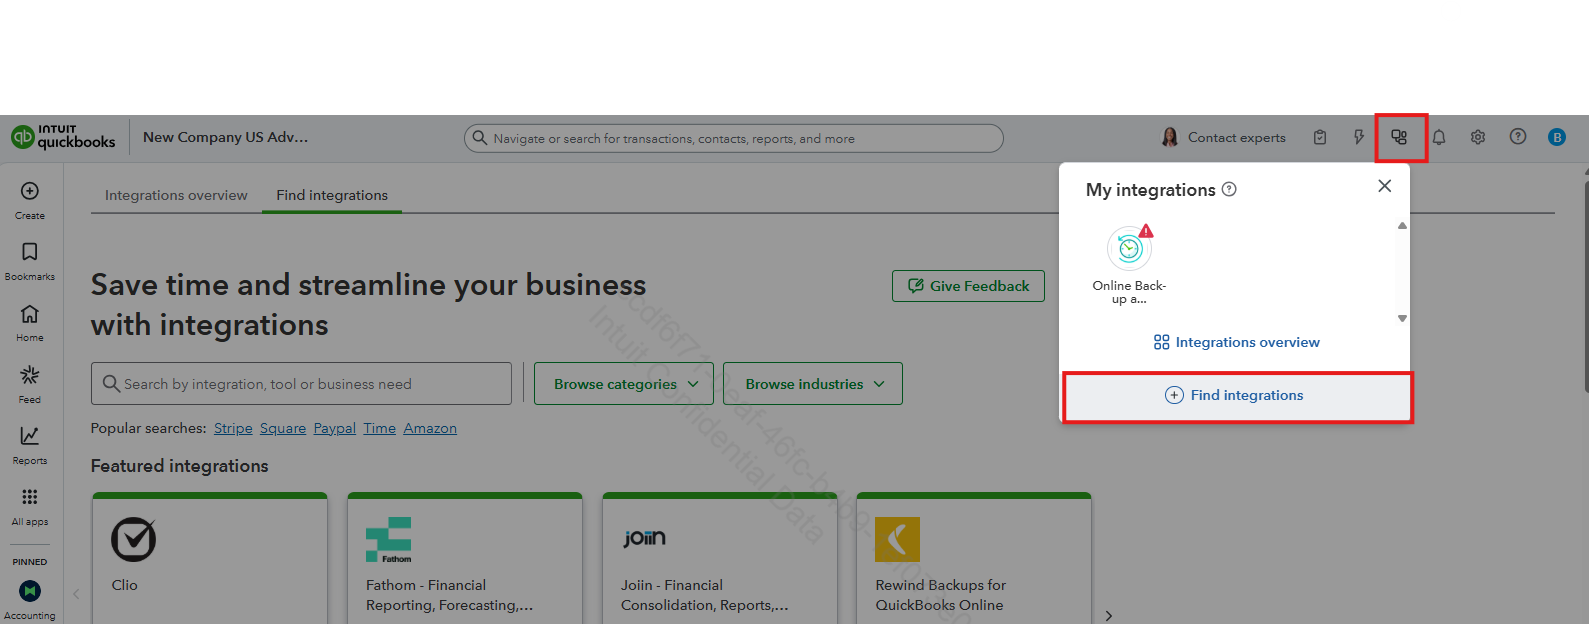Switch to Integrations overview tab
Viewport: 1589px width, 624px height.
pos(176,195)
